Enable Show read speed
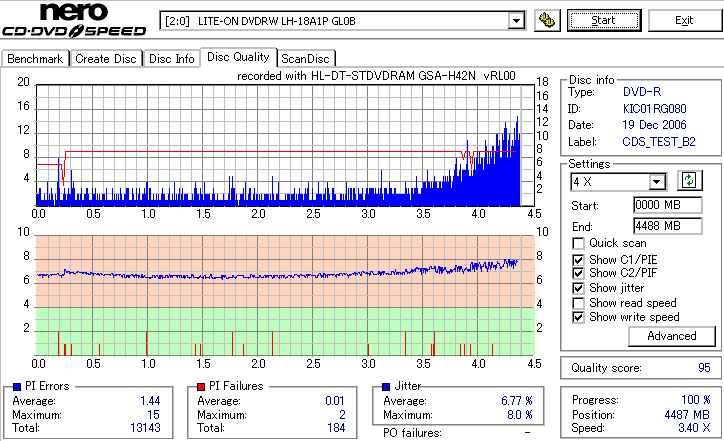Screen dimensions: 724x441 pyautogui.click(x=578, y=303)
